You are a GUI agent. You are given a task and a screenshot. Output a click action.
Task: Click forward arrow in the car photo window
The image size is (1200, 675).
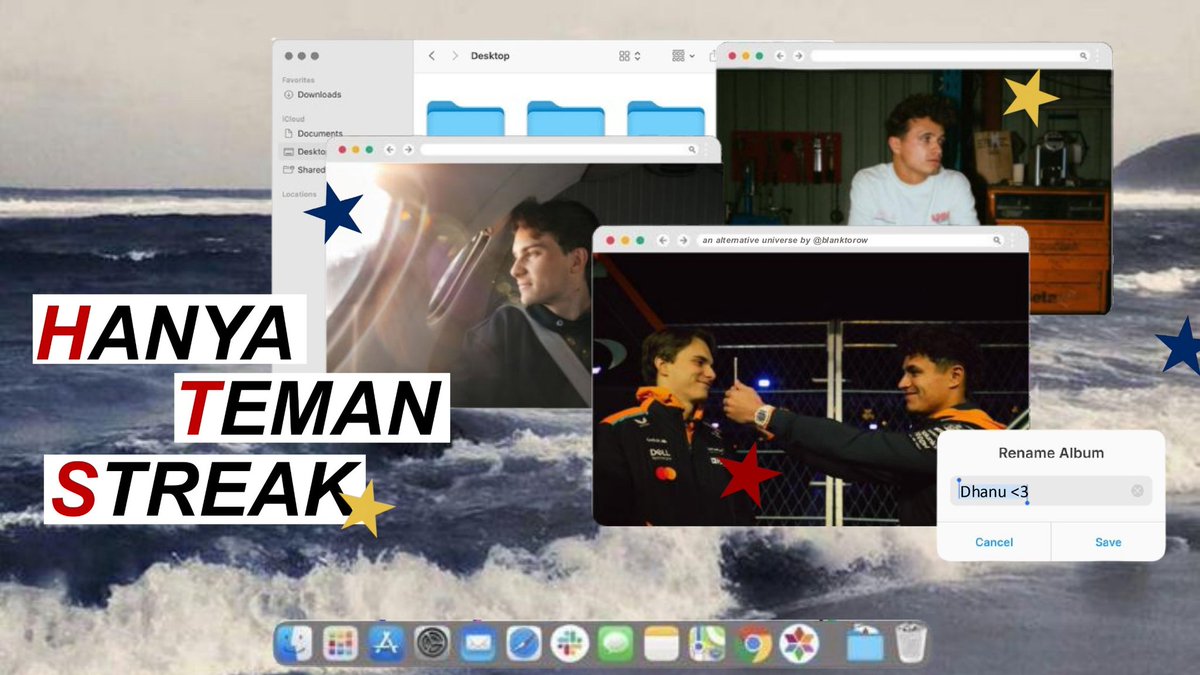pyautogui.click(x=408, y=149)
